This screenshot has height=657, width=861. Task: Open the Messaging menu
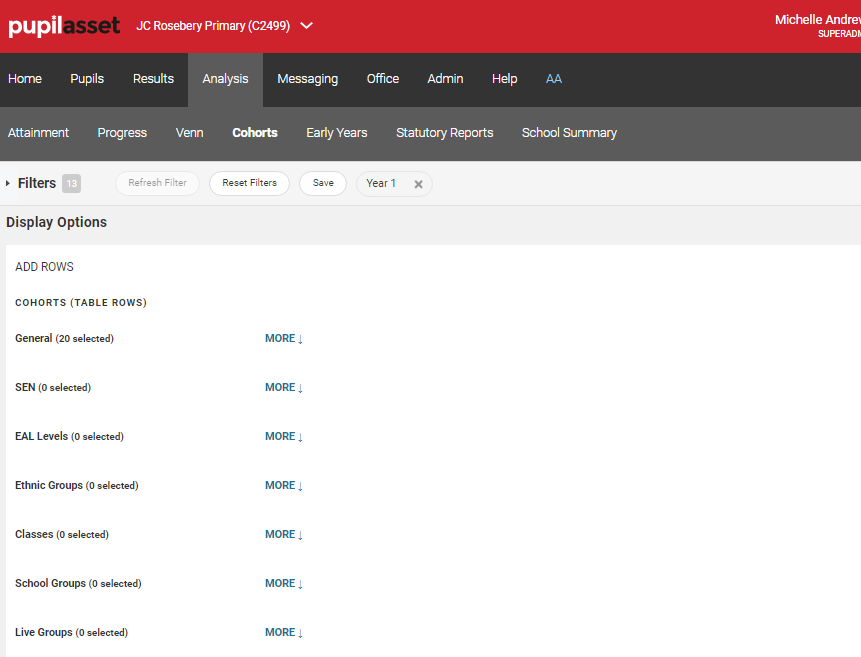click(x=307, y=79)
